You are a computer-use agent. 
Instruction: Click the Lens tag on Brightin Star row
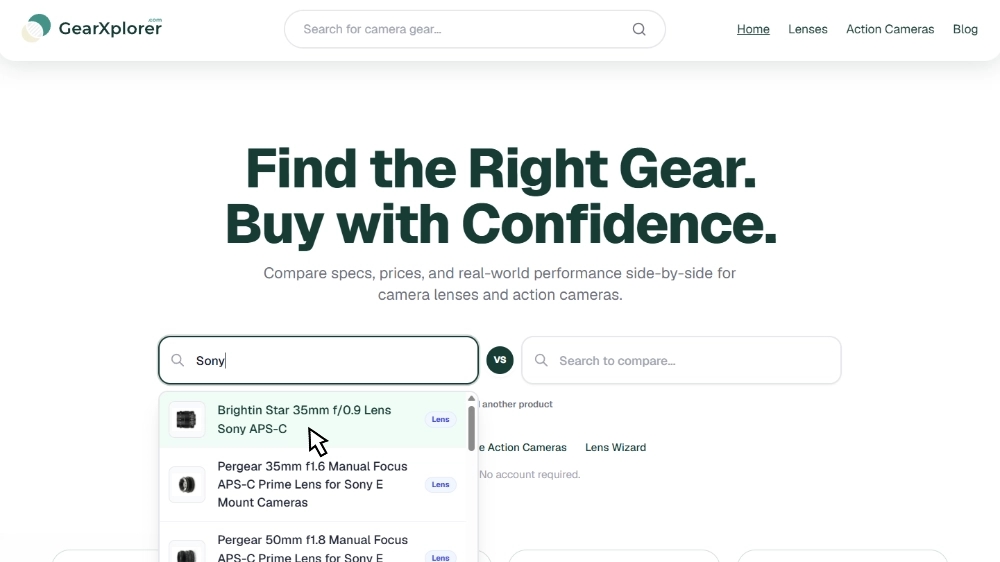click(441, 420)
